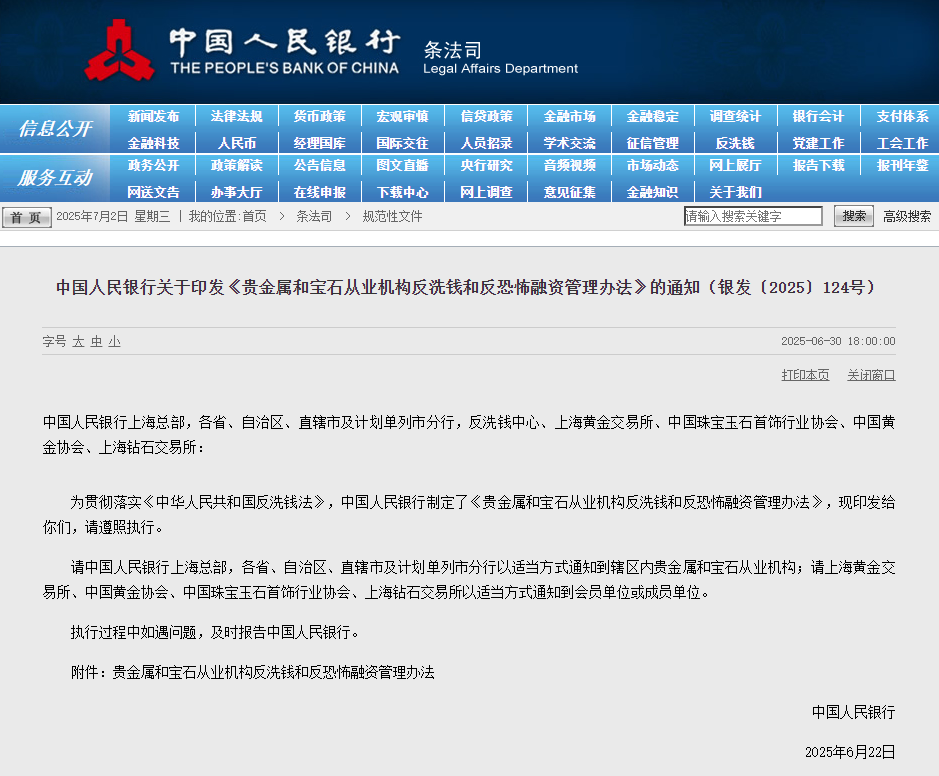Open 网上调查 page
Image resolution: width=939 pixels, height=776 pixels.
pyautogui.click(x=486, y=192)
